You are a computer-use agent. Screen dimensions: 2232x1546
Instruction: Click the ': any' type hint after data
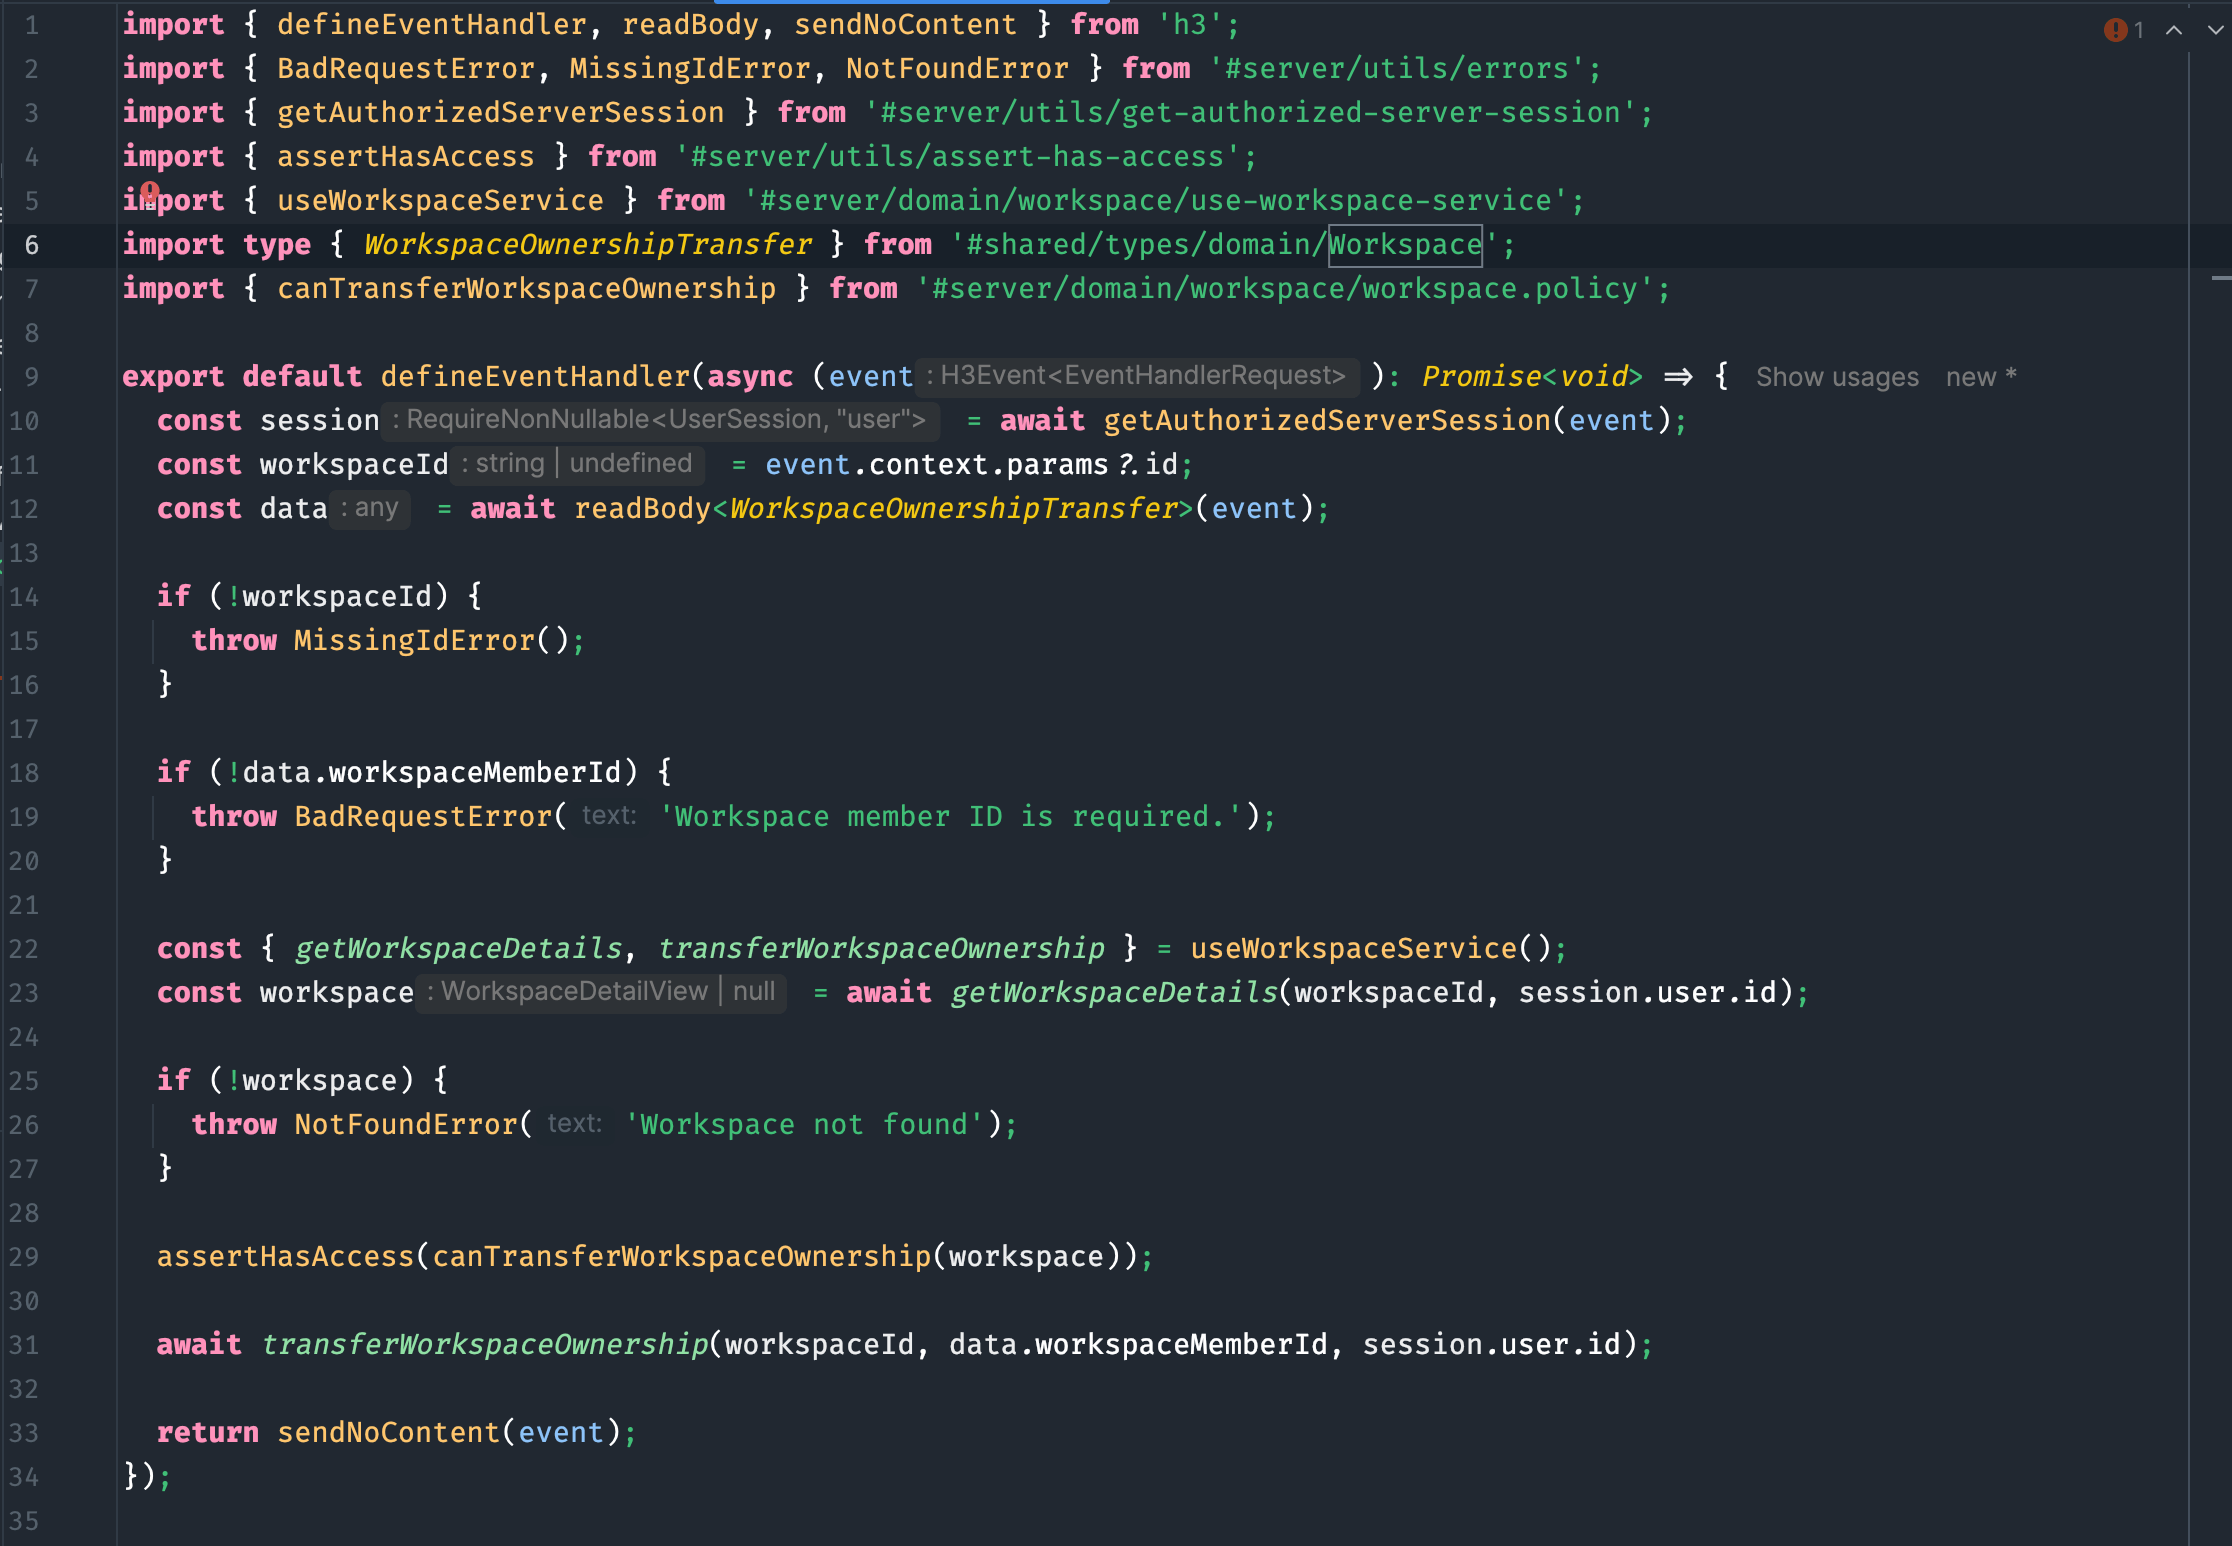[x=370, y=508]
